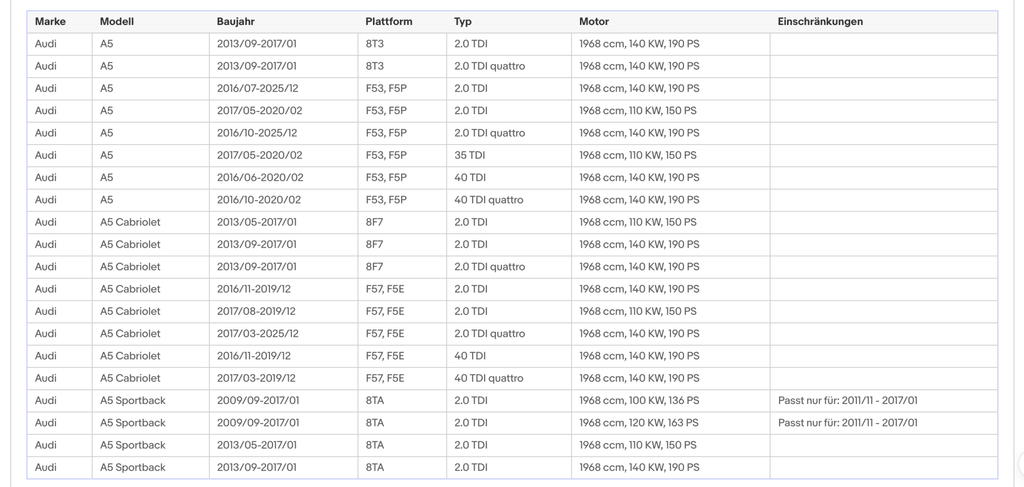This screenshot has height=487, width=1024.
Task: Click the partially visible button at right edge
Action: click(x=1021, y=464)
